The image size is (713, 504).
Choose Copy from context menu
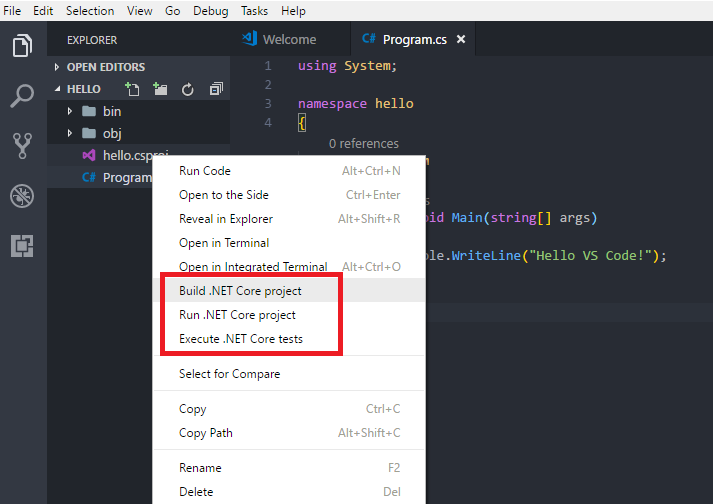point(290,409)
